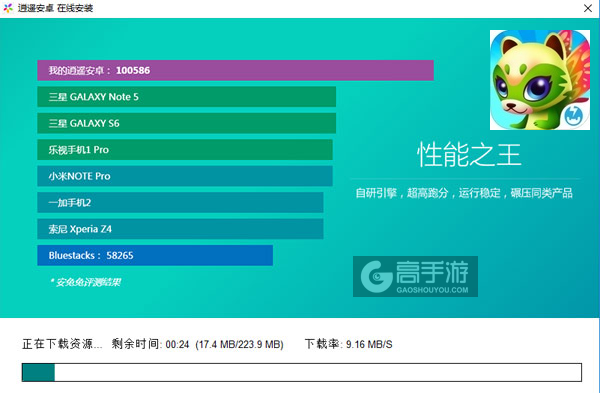Image resolution: width=600 pixels, height=393 pixels.
Task: Select the 三星 GALAXY S6 bar
Action: click(x=186, y=123)
